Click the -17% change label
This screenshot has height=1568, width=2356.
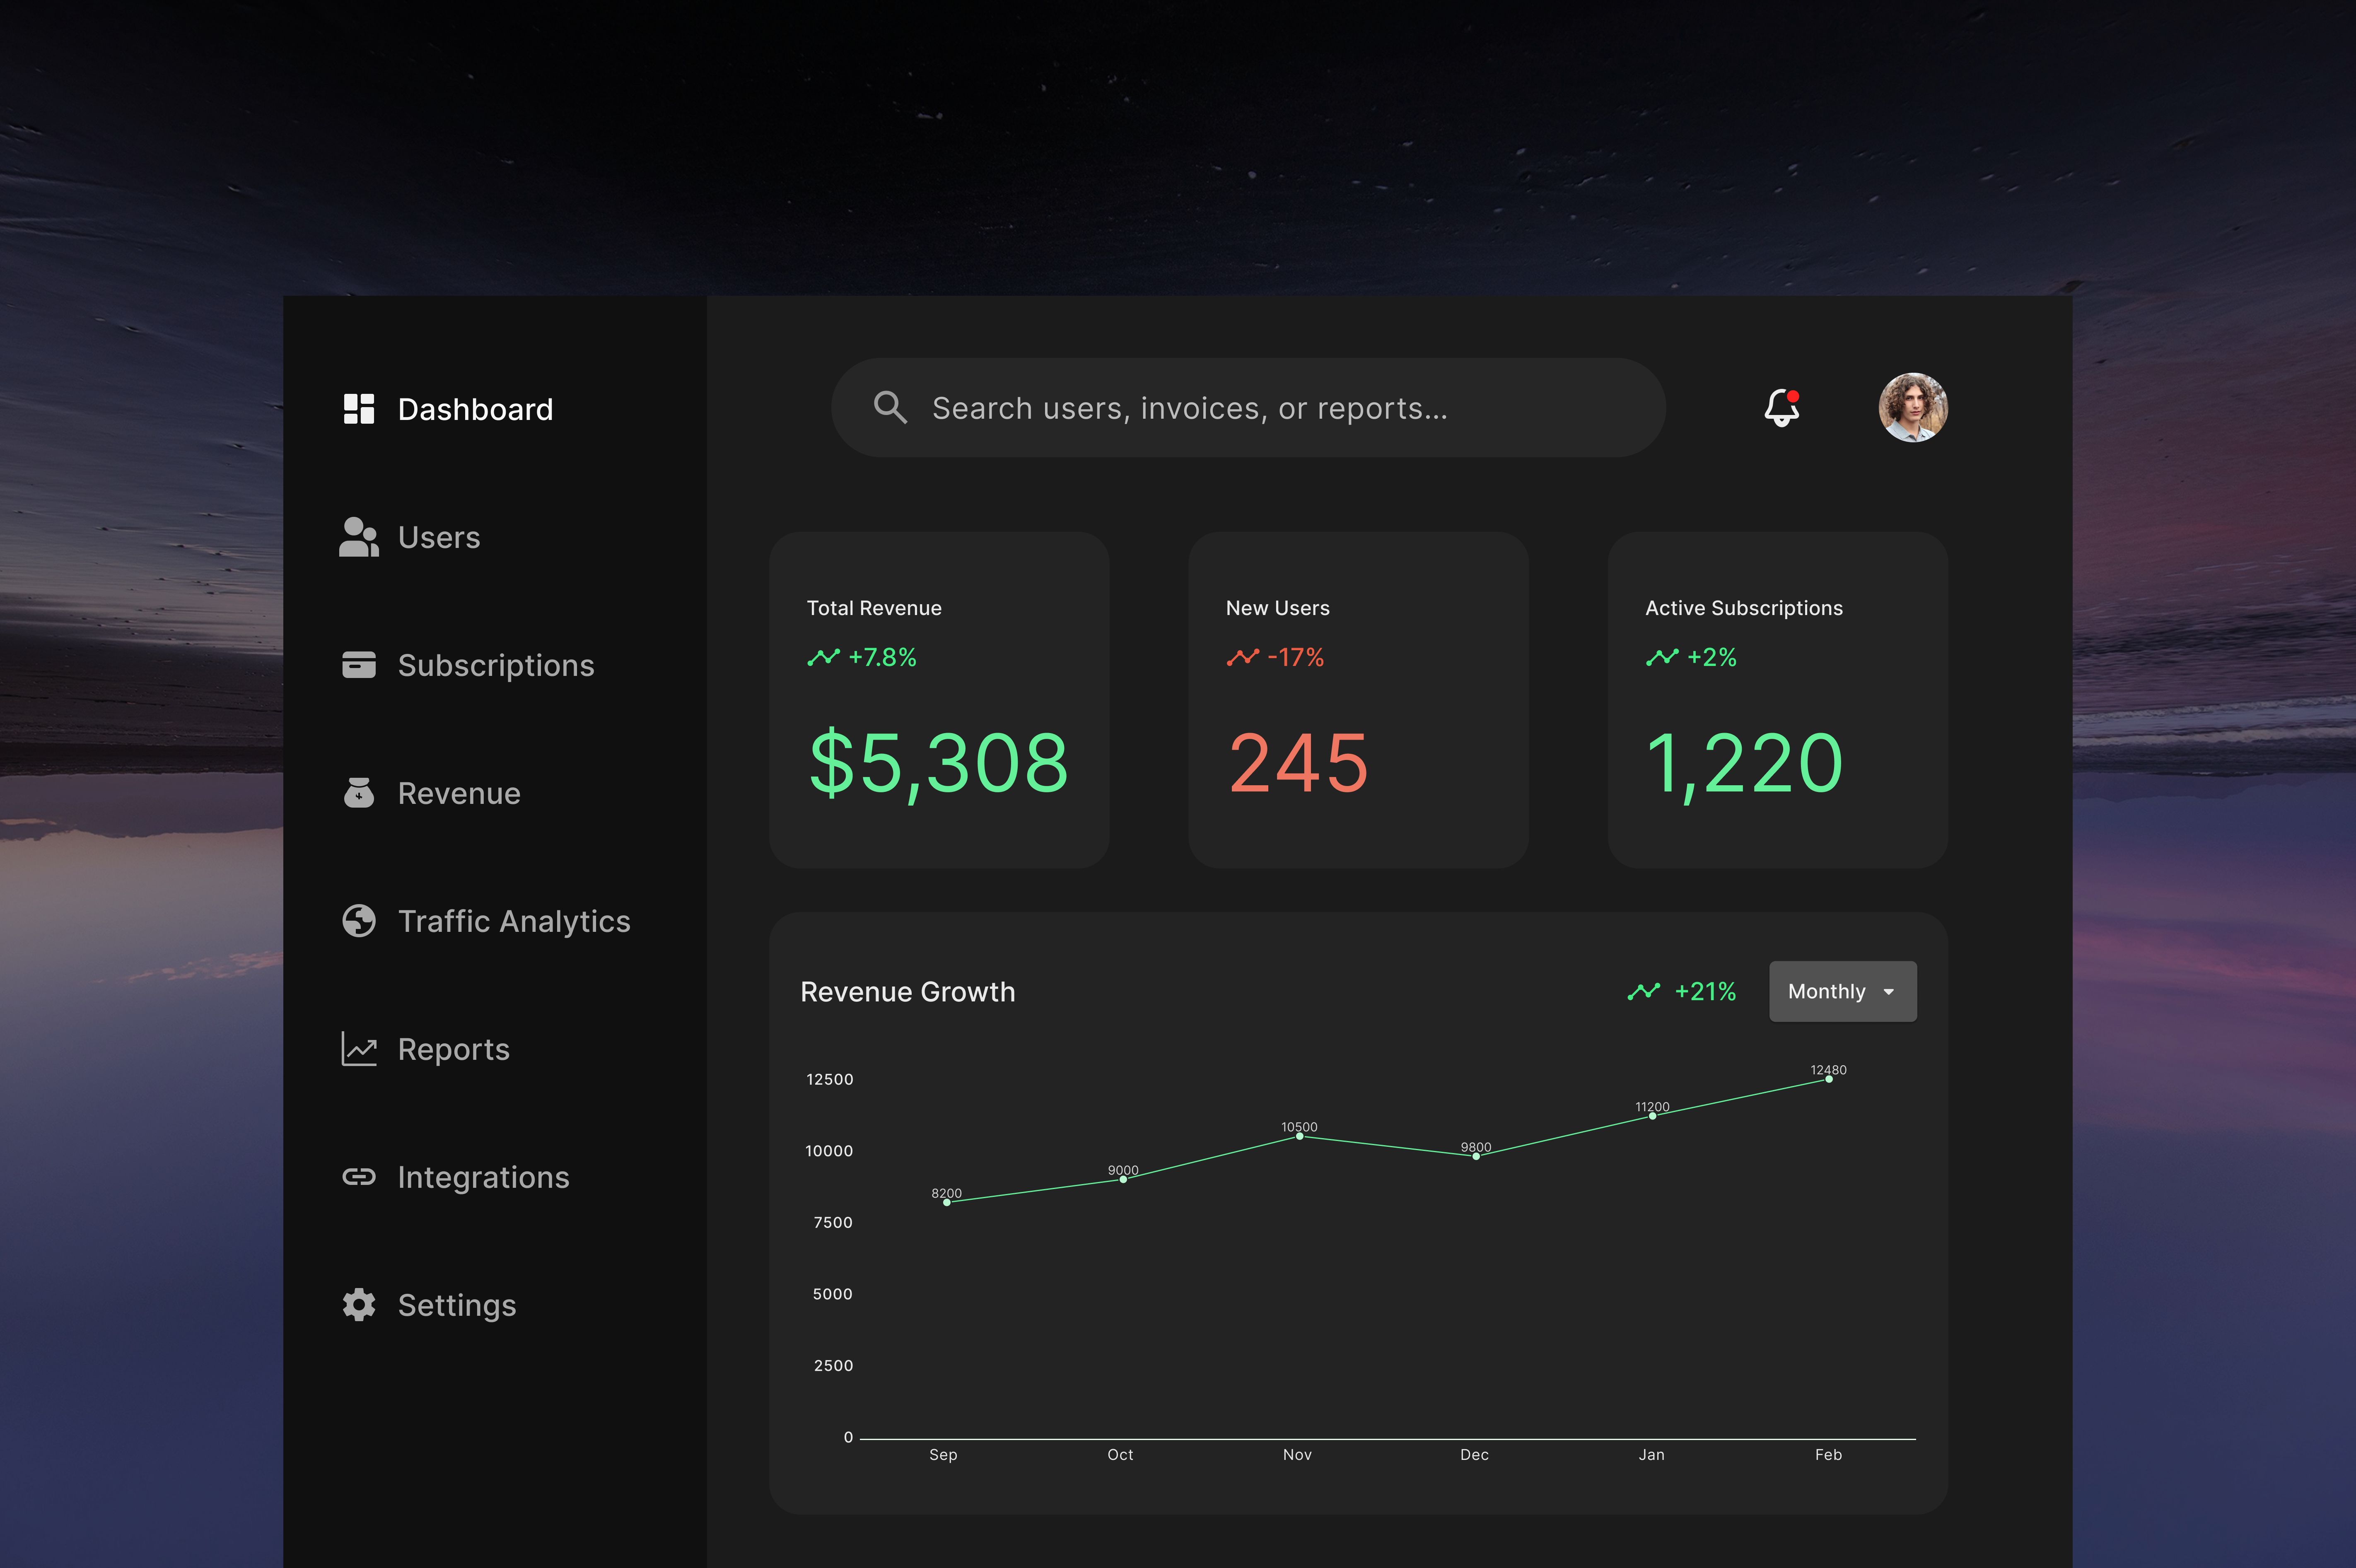(x=1295, y=657)
